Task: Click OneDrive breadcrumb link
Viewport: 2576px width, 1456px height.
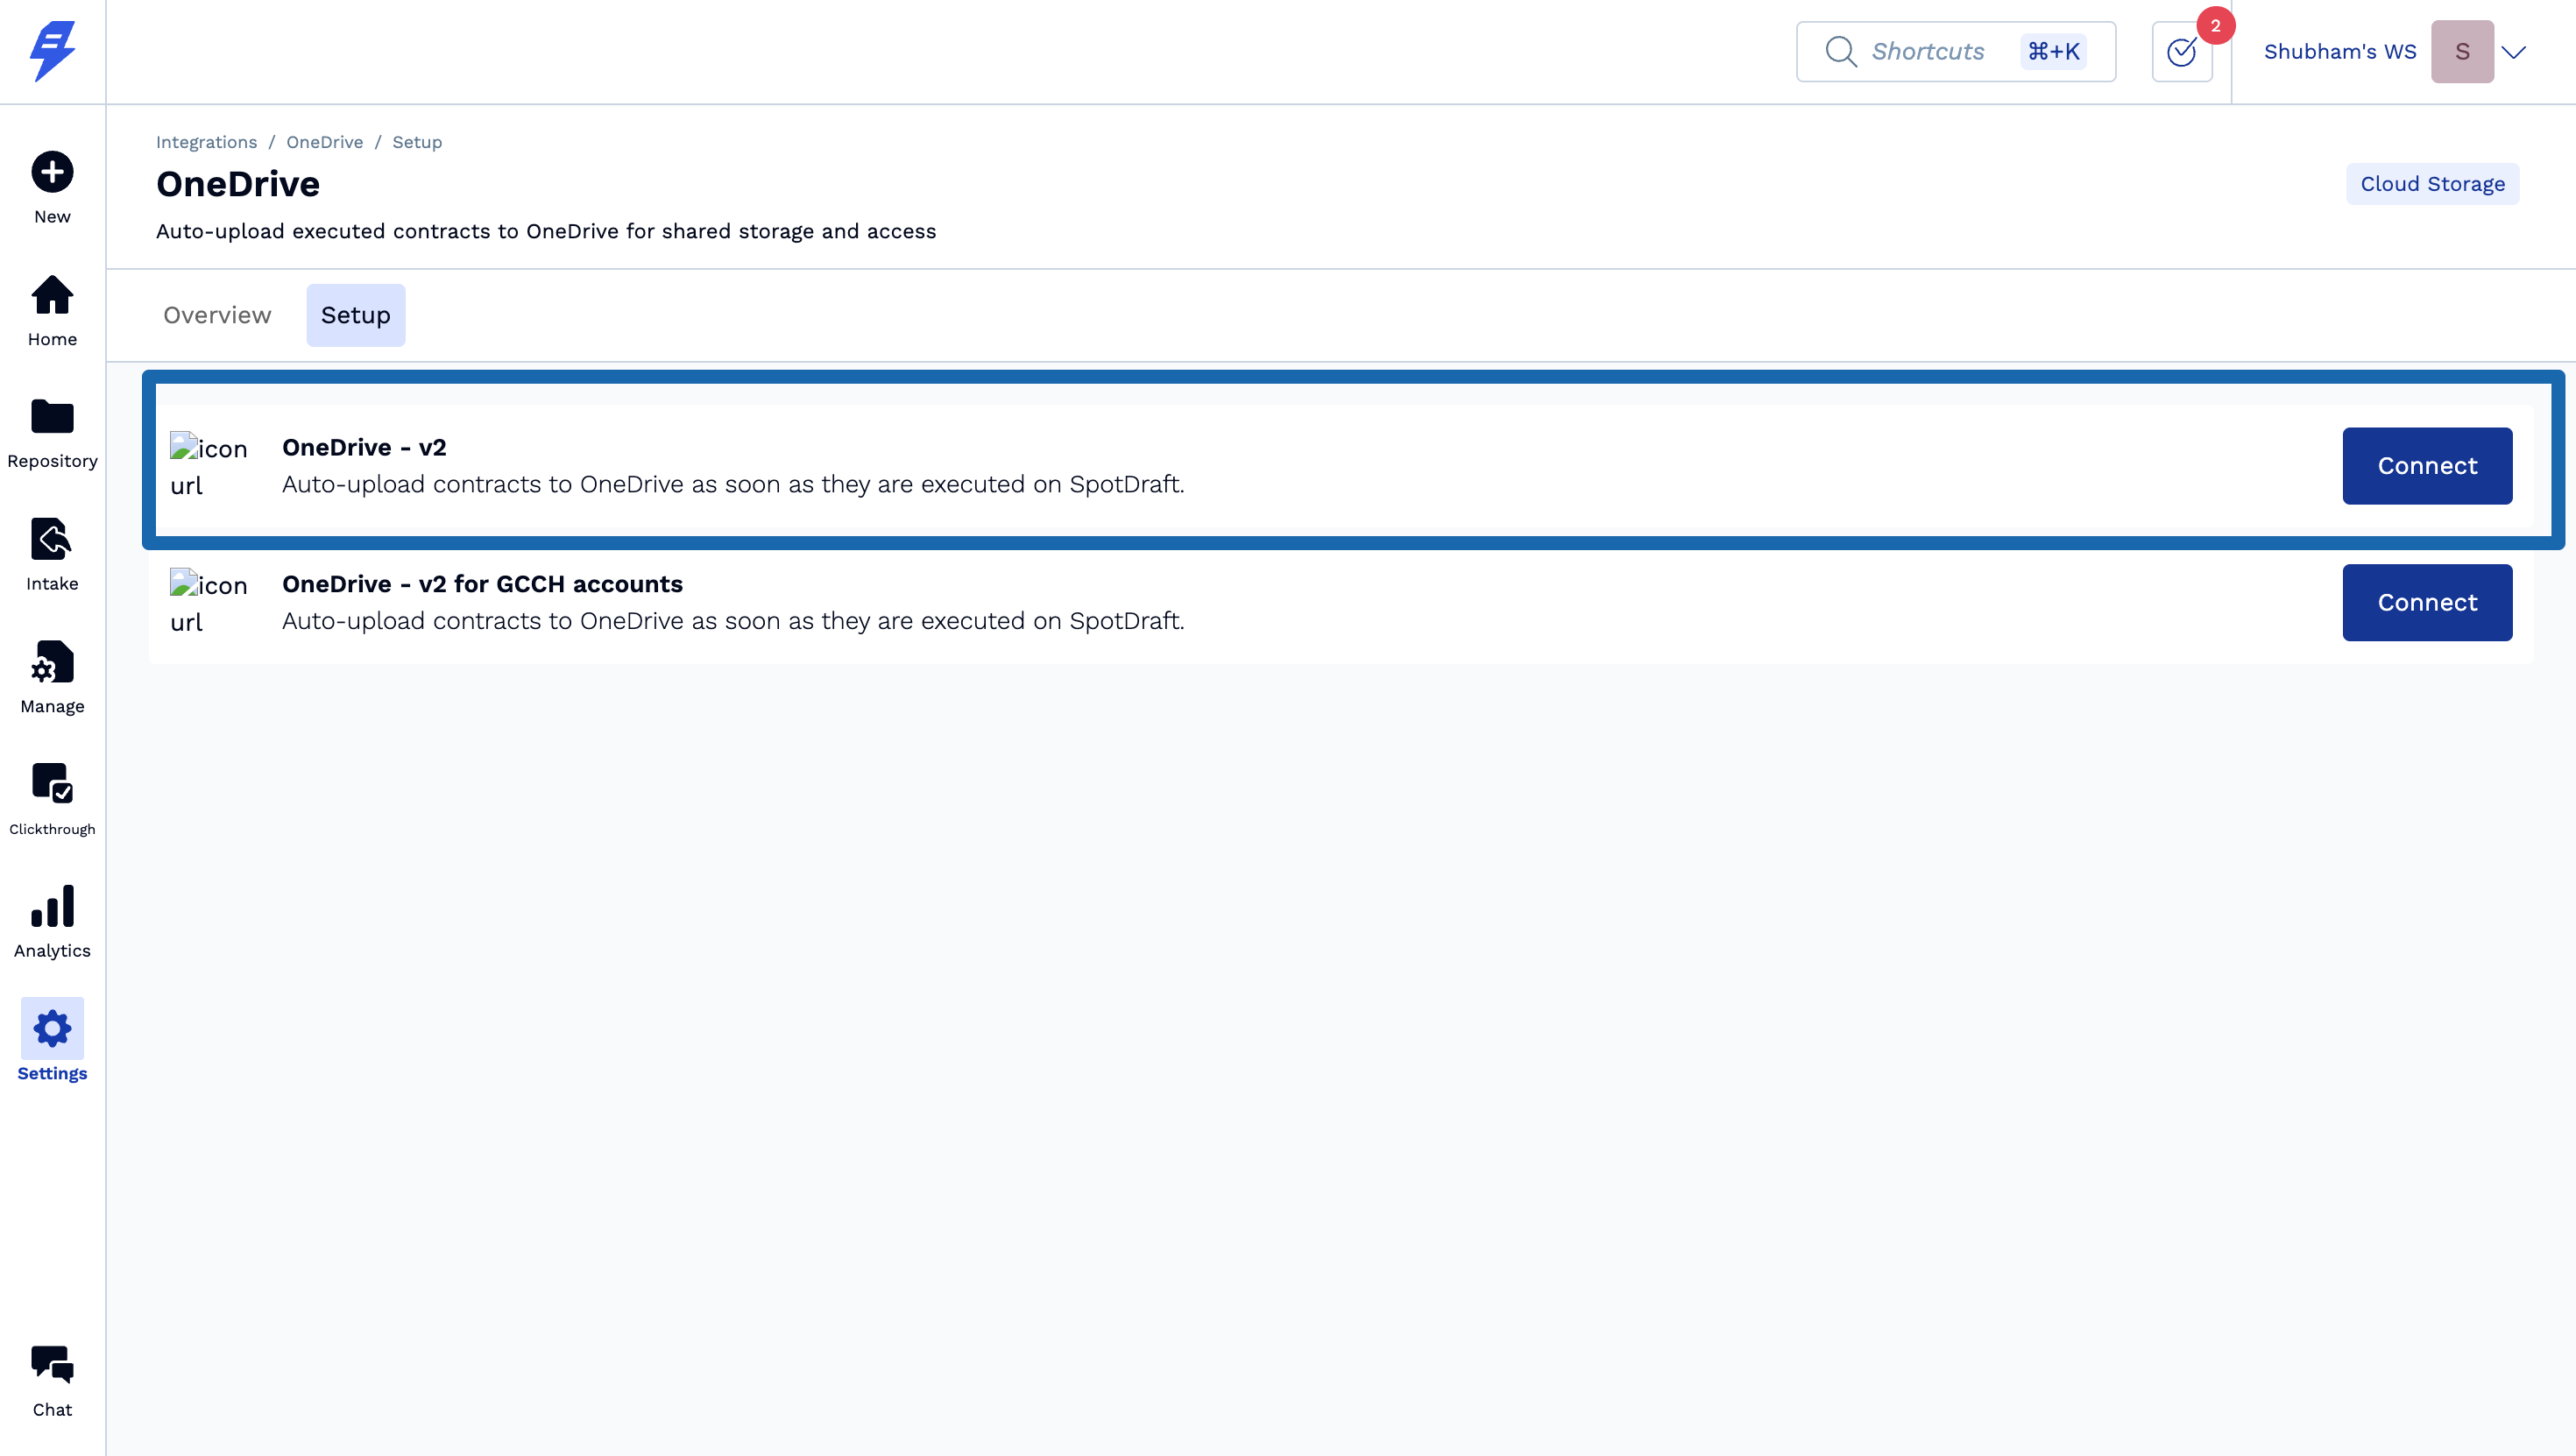Action: 324,142
